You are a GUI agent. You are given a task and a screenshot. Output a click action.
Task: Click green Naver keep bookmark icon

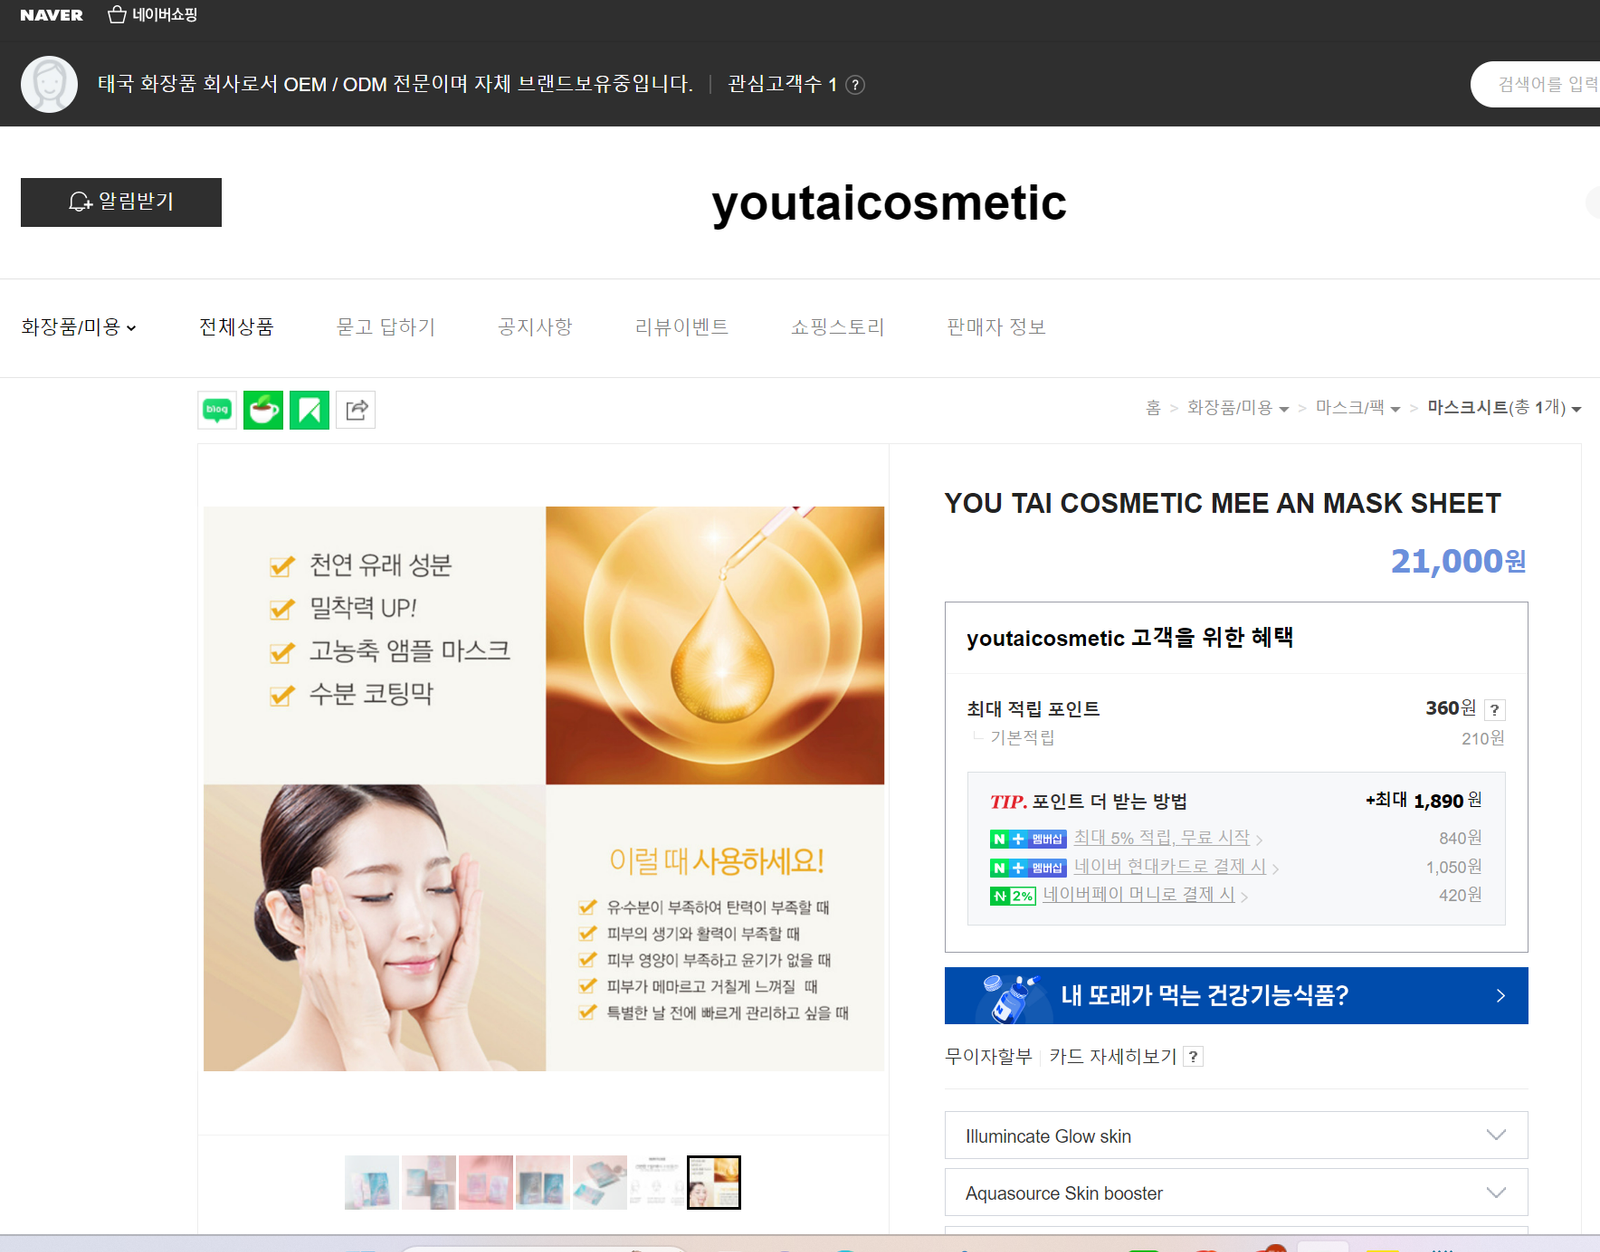309,410
